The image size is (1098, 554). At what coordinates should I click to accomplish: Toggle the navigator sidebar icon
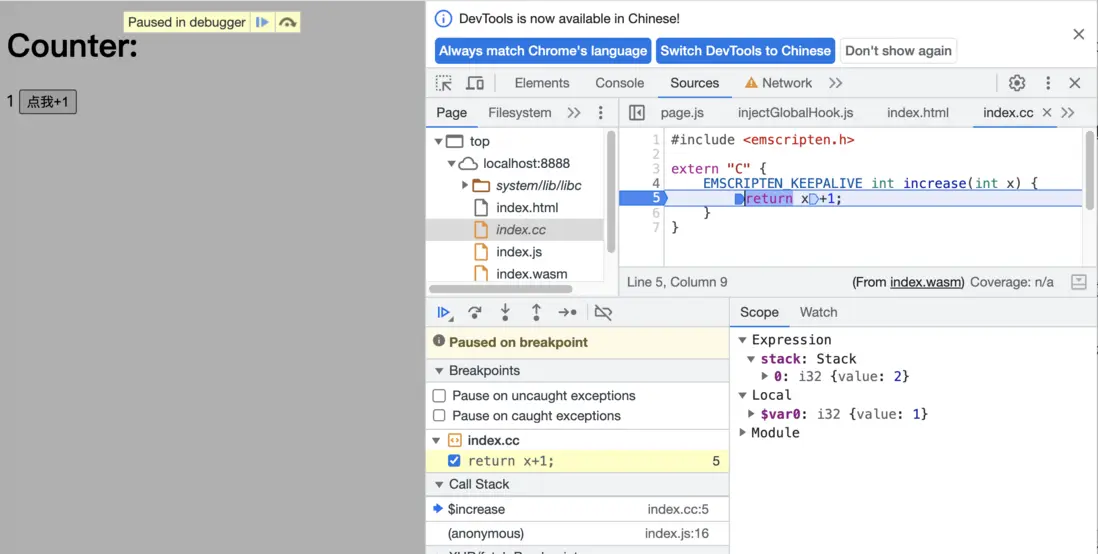coord(637,113)
